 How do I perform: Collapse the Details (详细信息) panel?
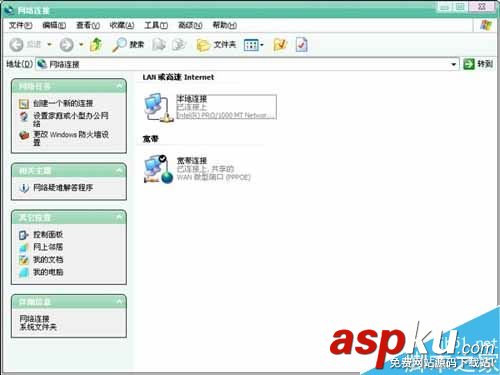pos(119,302)
